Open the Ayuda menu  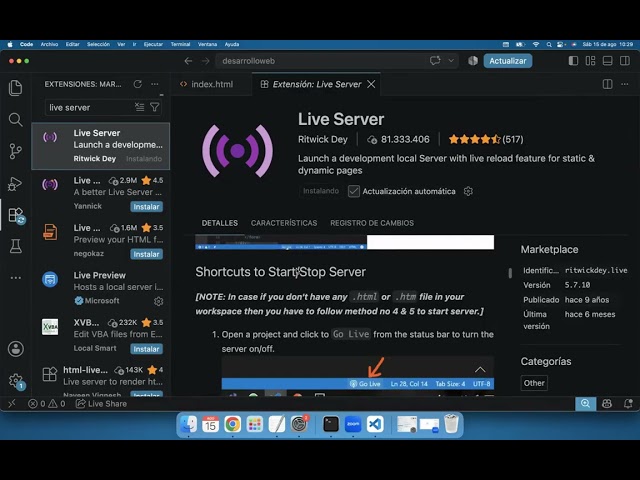pyautogui.click(x=232, y=44)
